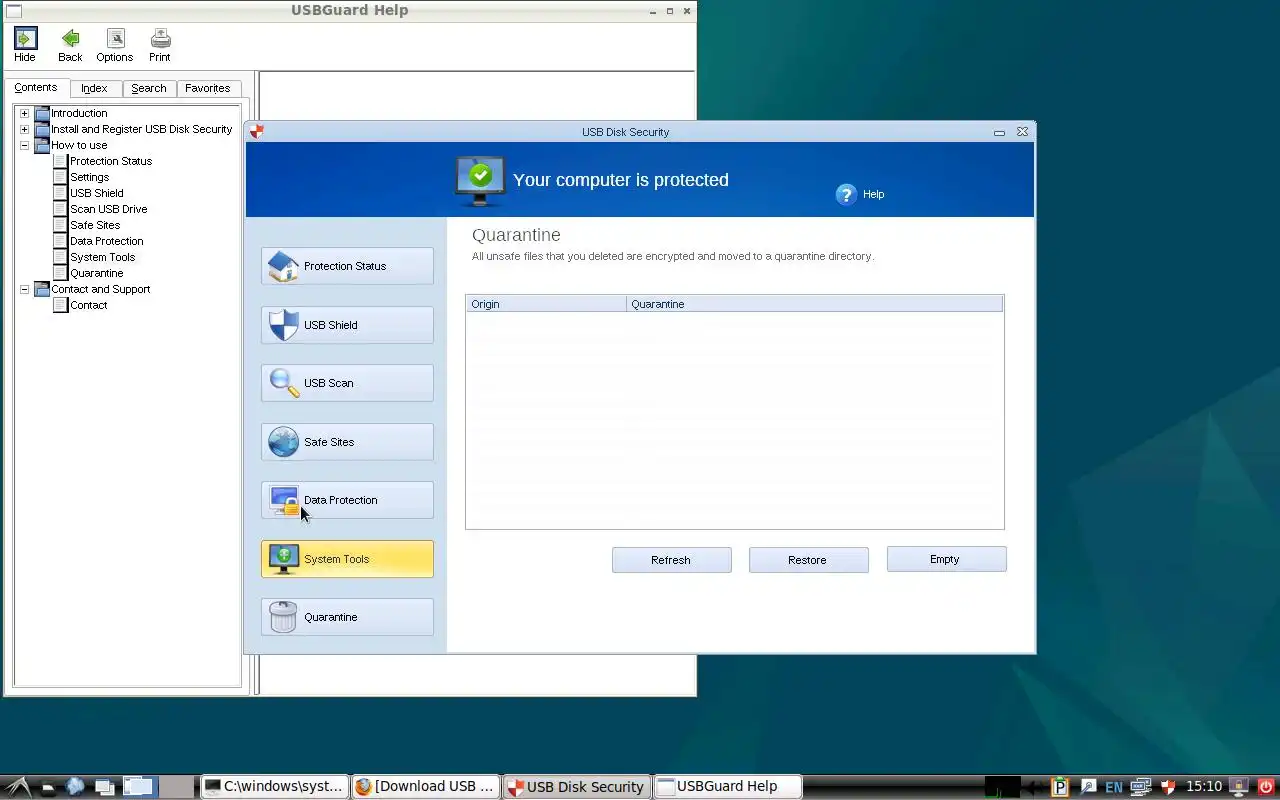The width and height of the screenshot is (1280, 800).
Task: Open Settings topic in Help tree
Action: (90, 177)
